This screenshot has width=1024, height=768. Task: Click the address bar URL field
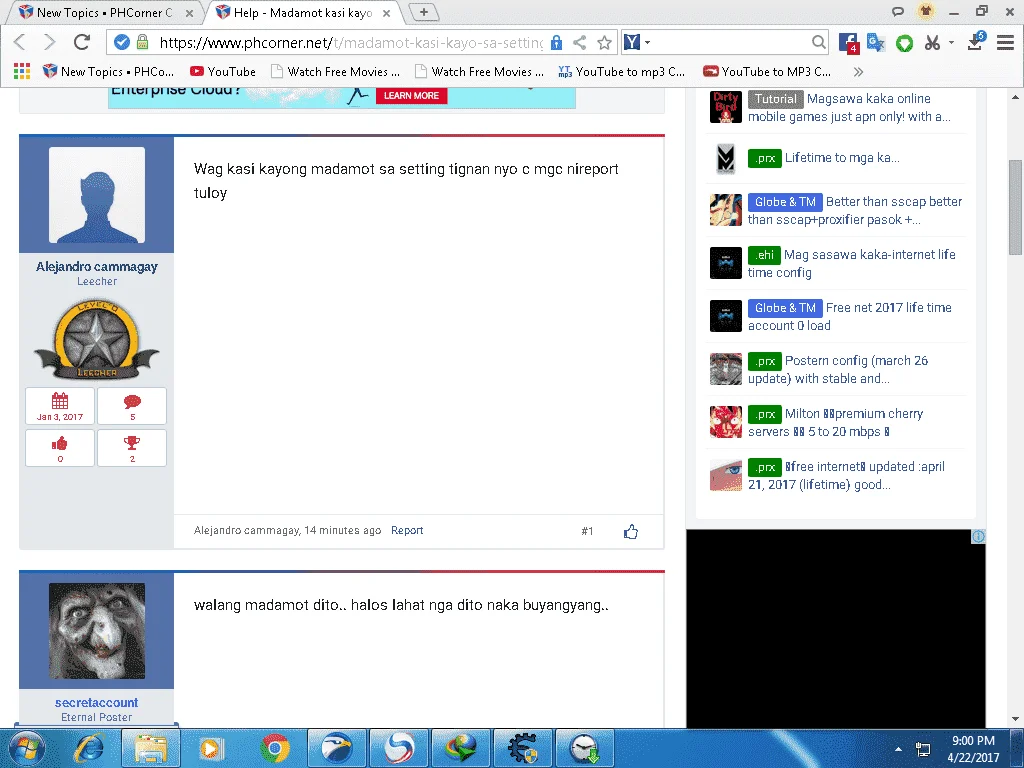coord(351,42)
